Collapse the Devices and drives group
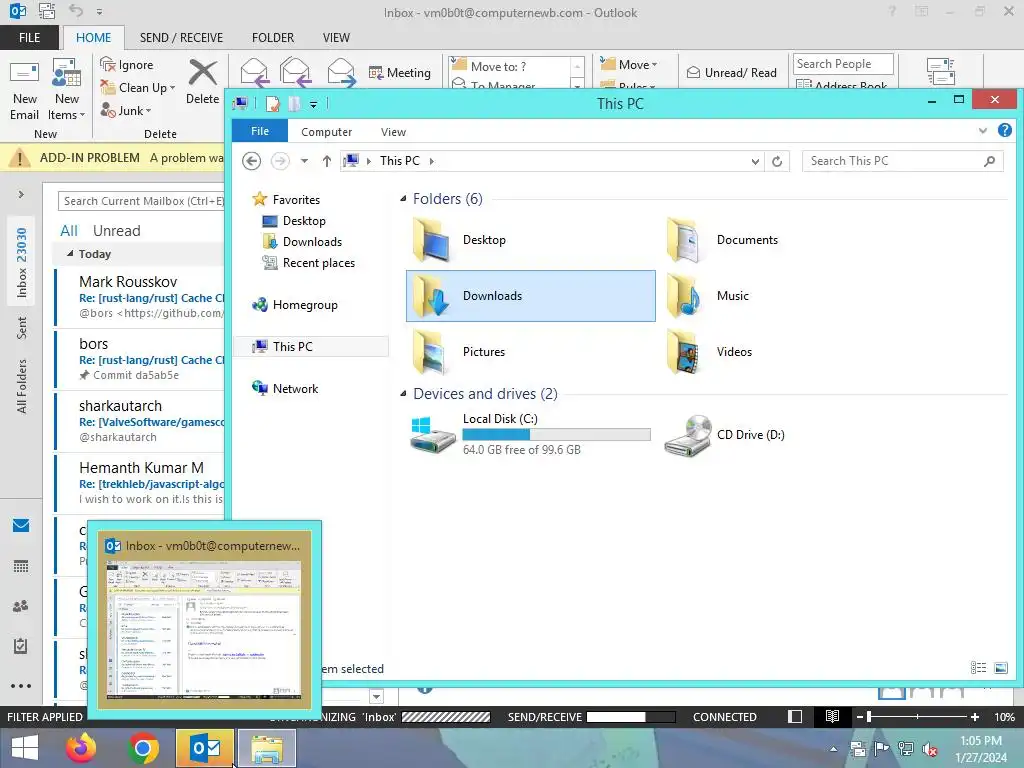1024x768 pixels. [403, 393]
